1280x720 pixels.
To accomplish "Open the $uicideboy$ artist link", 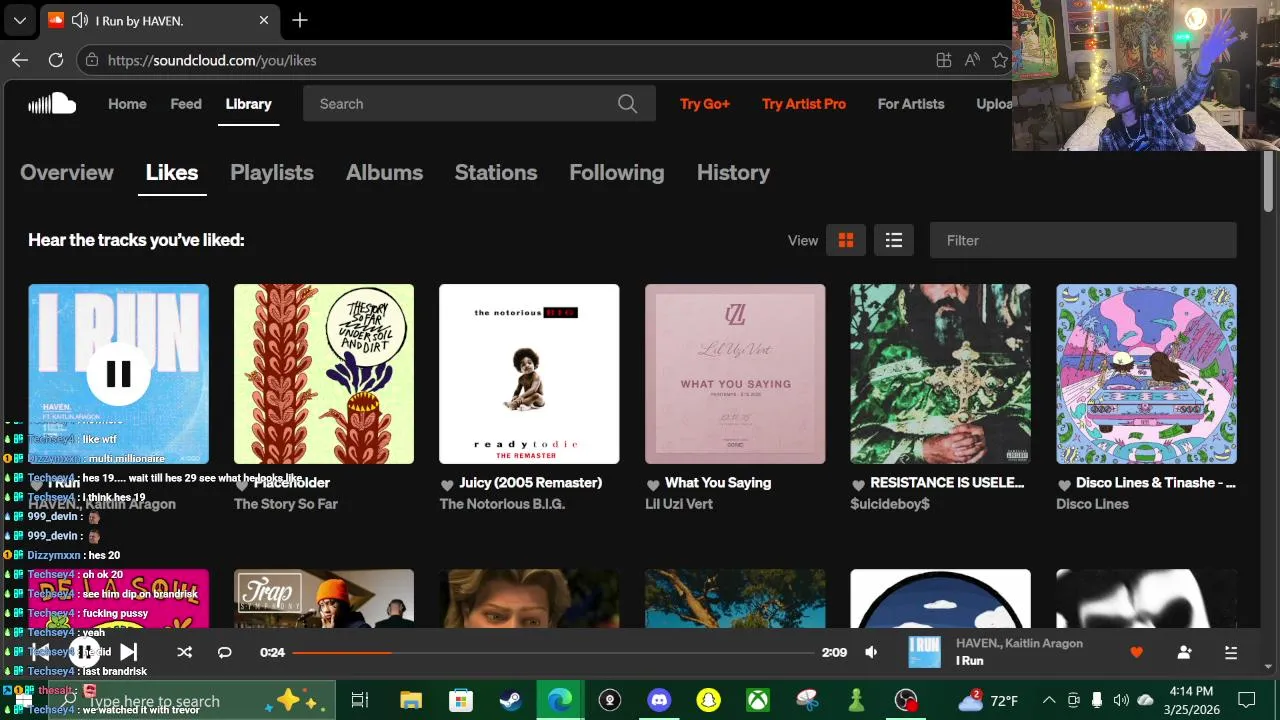I will (x=890, y=504).
